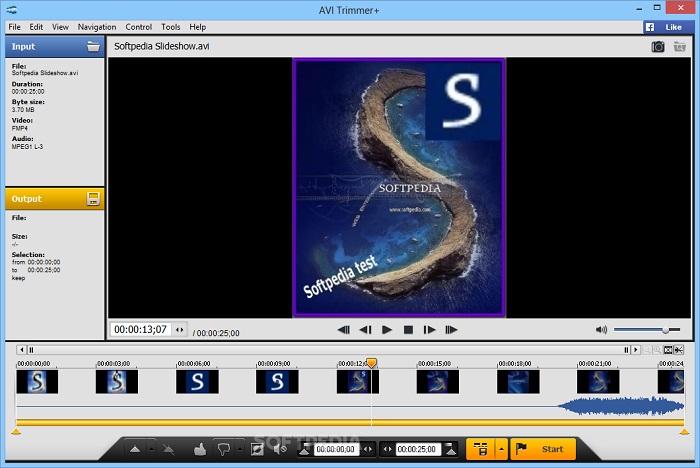Click the current time field 00:00:13;07
This screenshot has width=700, height=468.
[141, 330]
